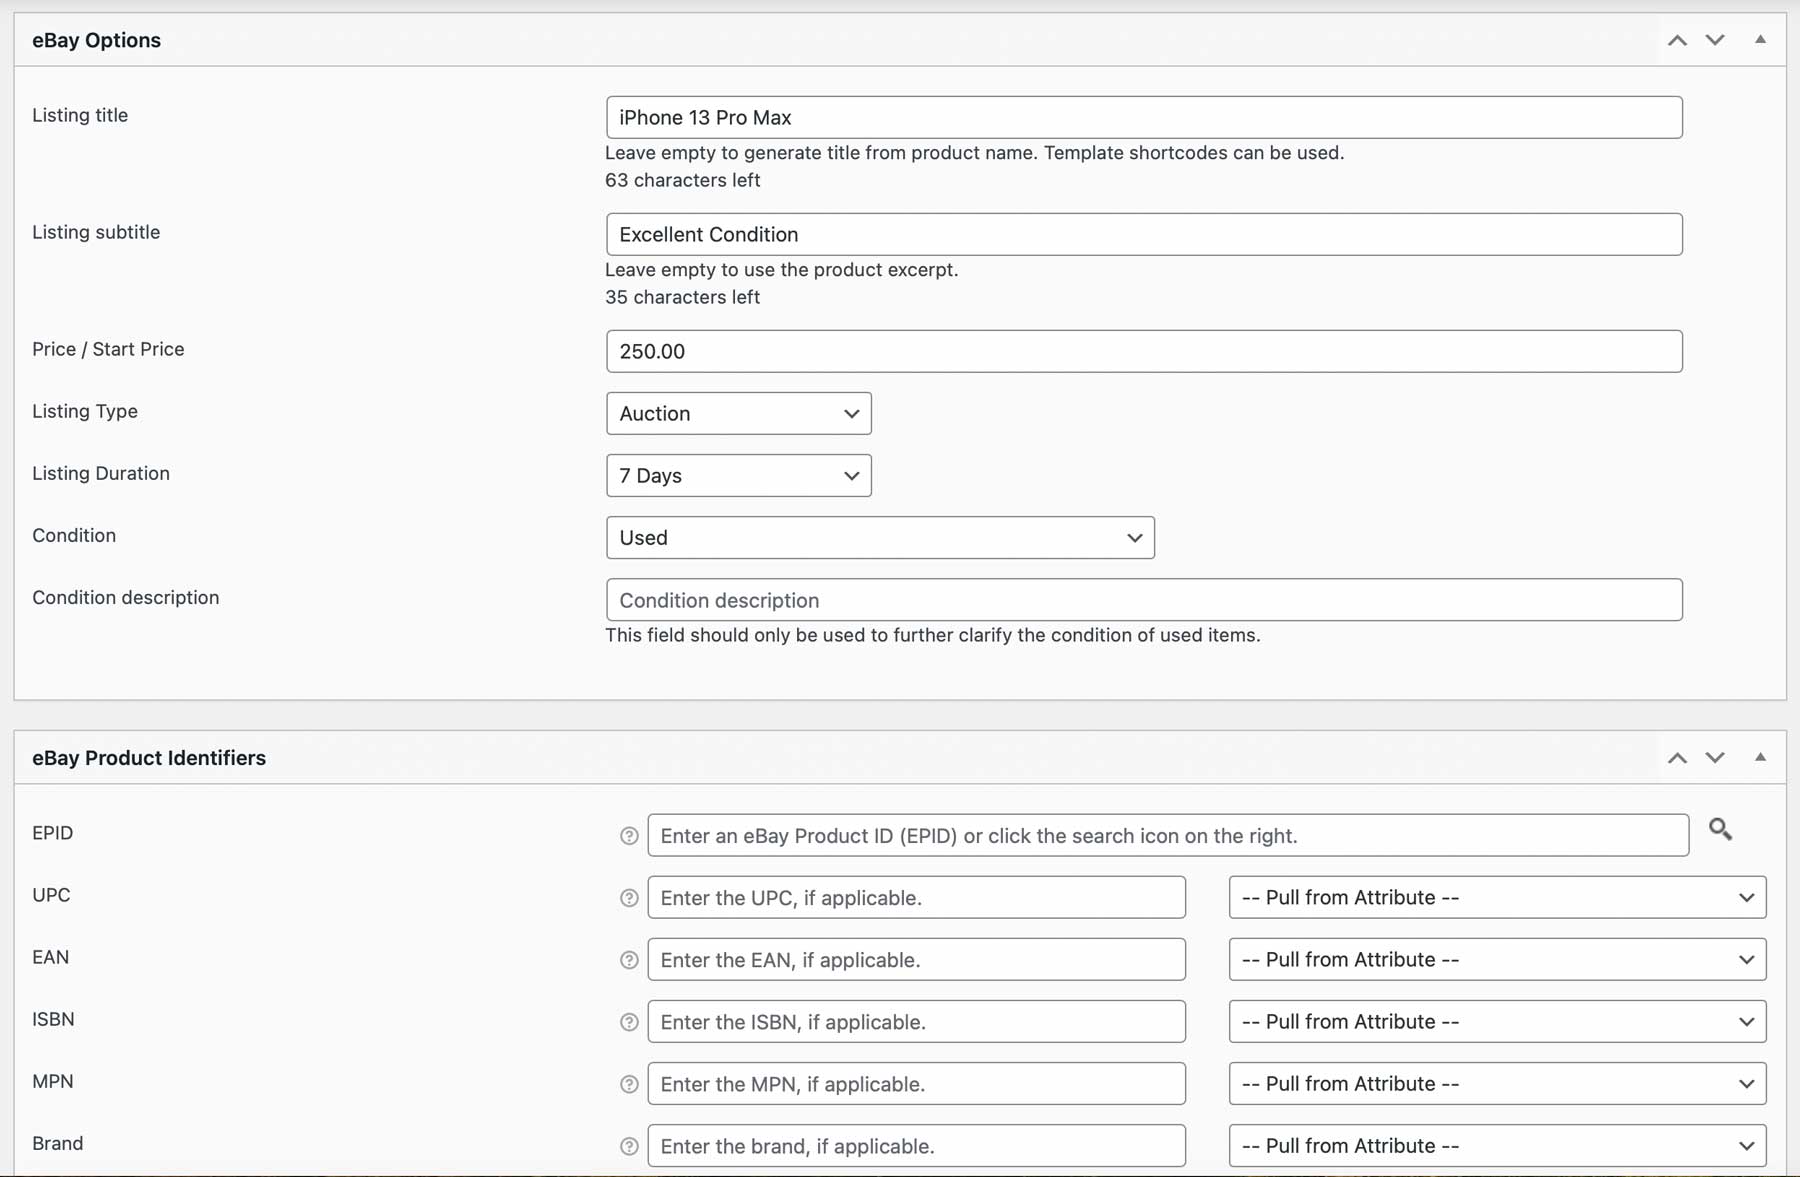The height and width of the screenshot is (1177, 1800).
Task: Focus the Condition description field
Action: coord(1143,600)
